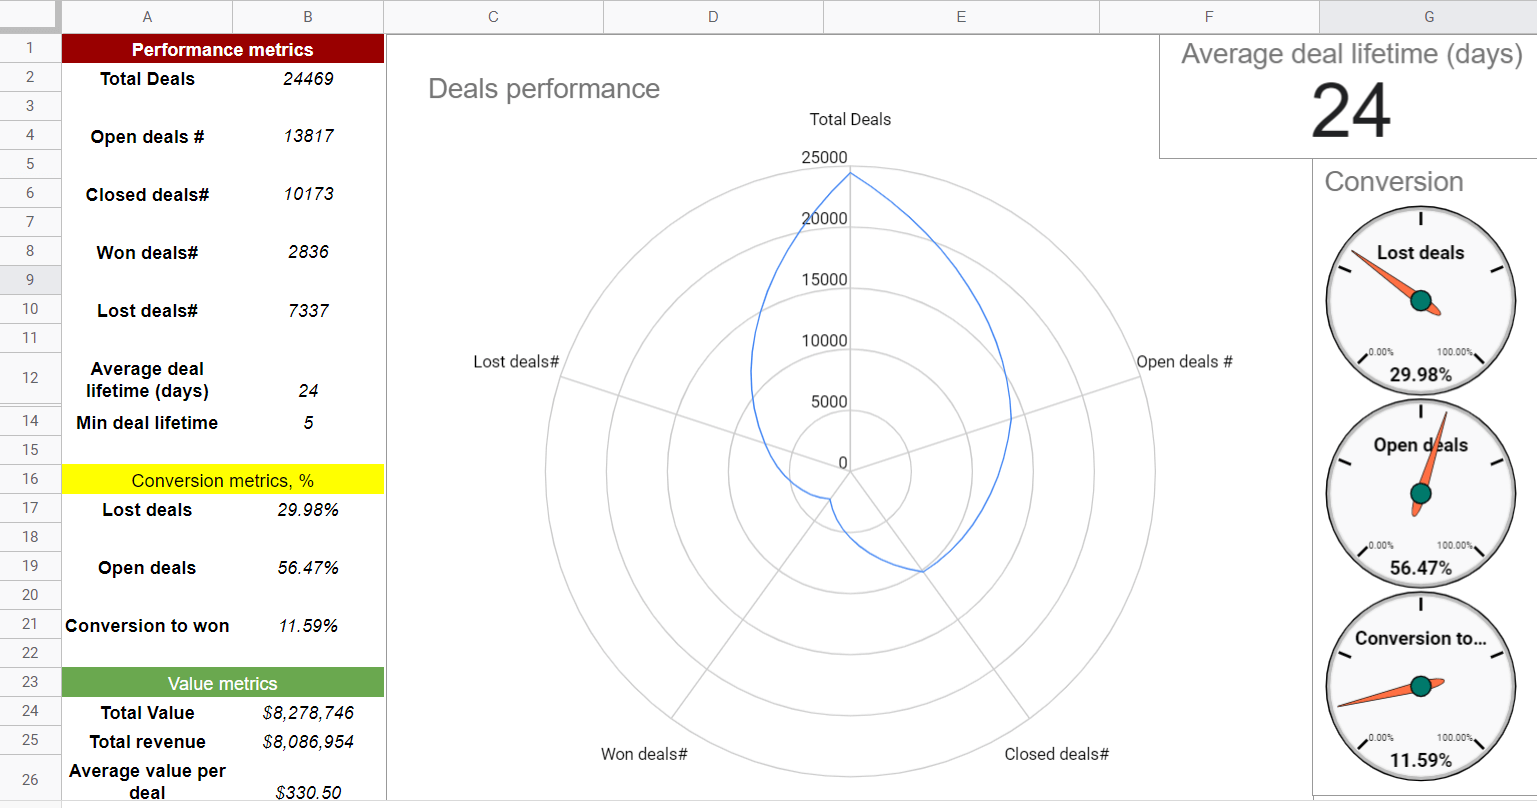Click the 'Deals performance' chart title
The image size is (1537, 808).
[x=543, y=89]
